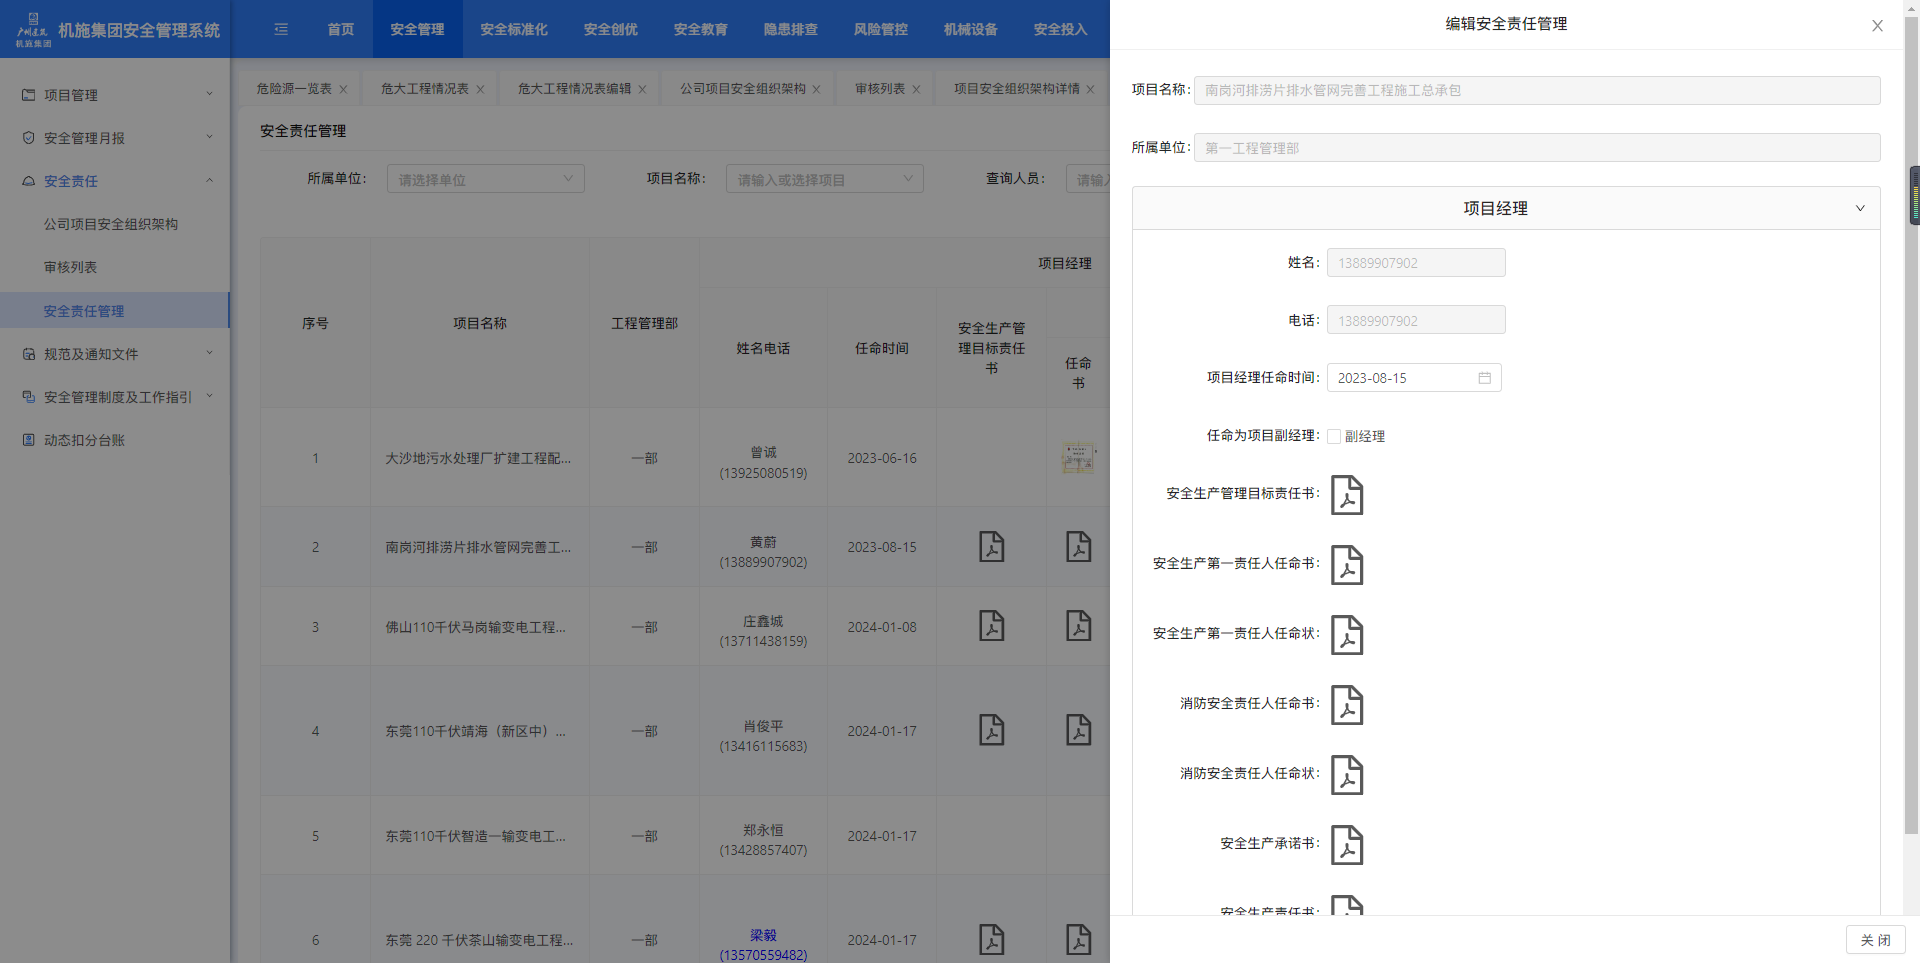Click the 关闭 button in the dialog
This screenshot has height=963, width=1920.
point(1874,940)
